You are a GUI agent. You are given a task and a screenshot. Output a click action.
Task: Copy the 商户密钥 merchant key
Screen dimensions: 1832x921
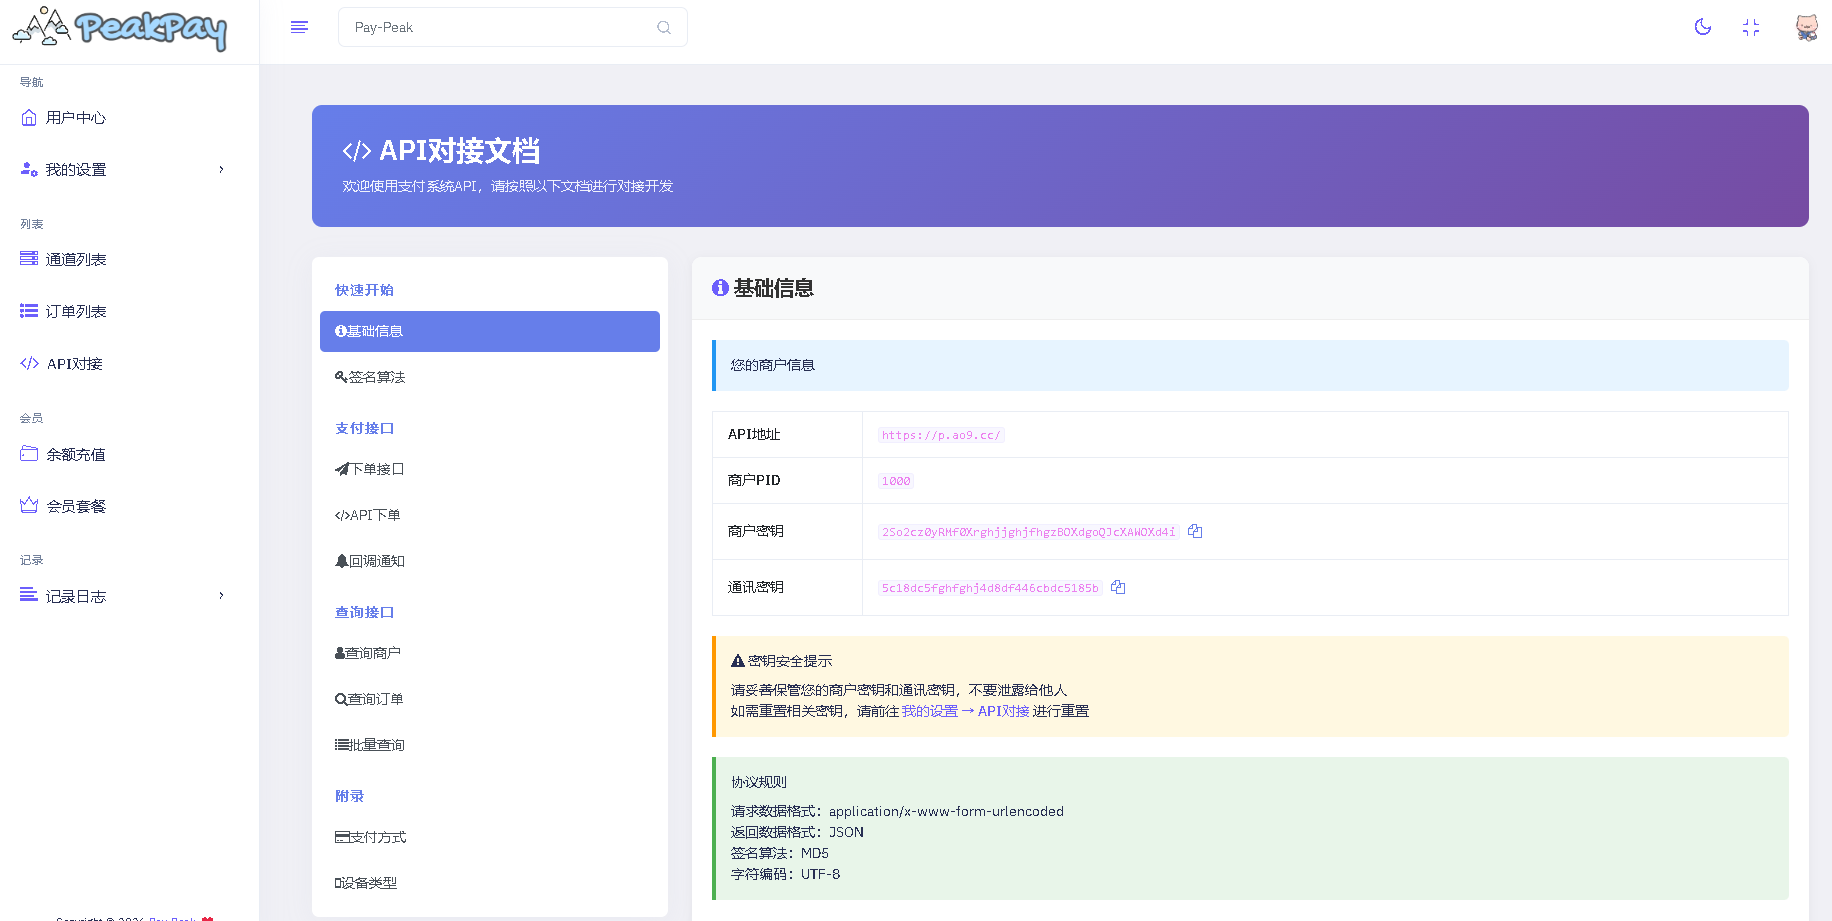(1195, 531)
